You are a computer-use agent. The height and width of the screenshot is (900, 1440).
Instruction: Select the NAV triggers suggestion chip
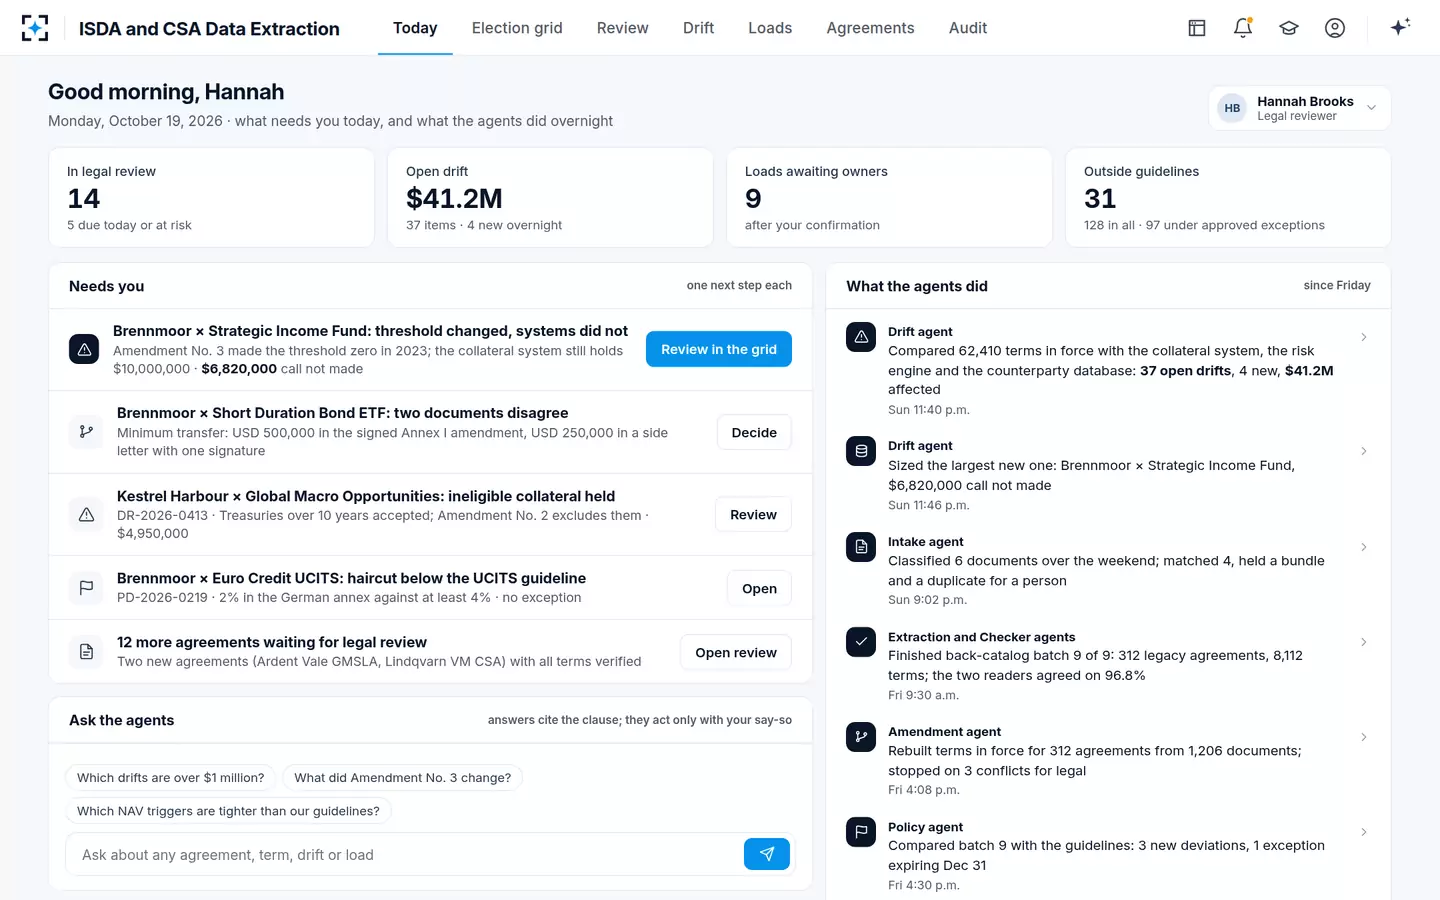(x=228, y=811)
